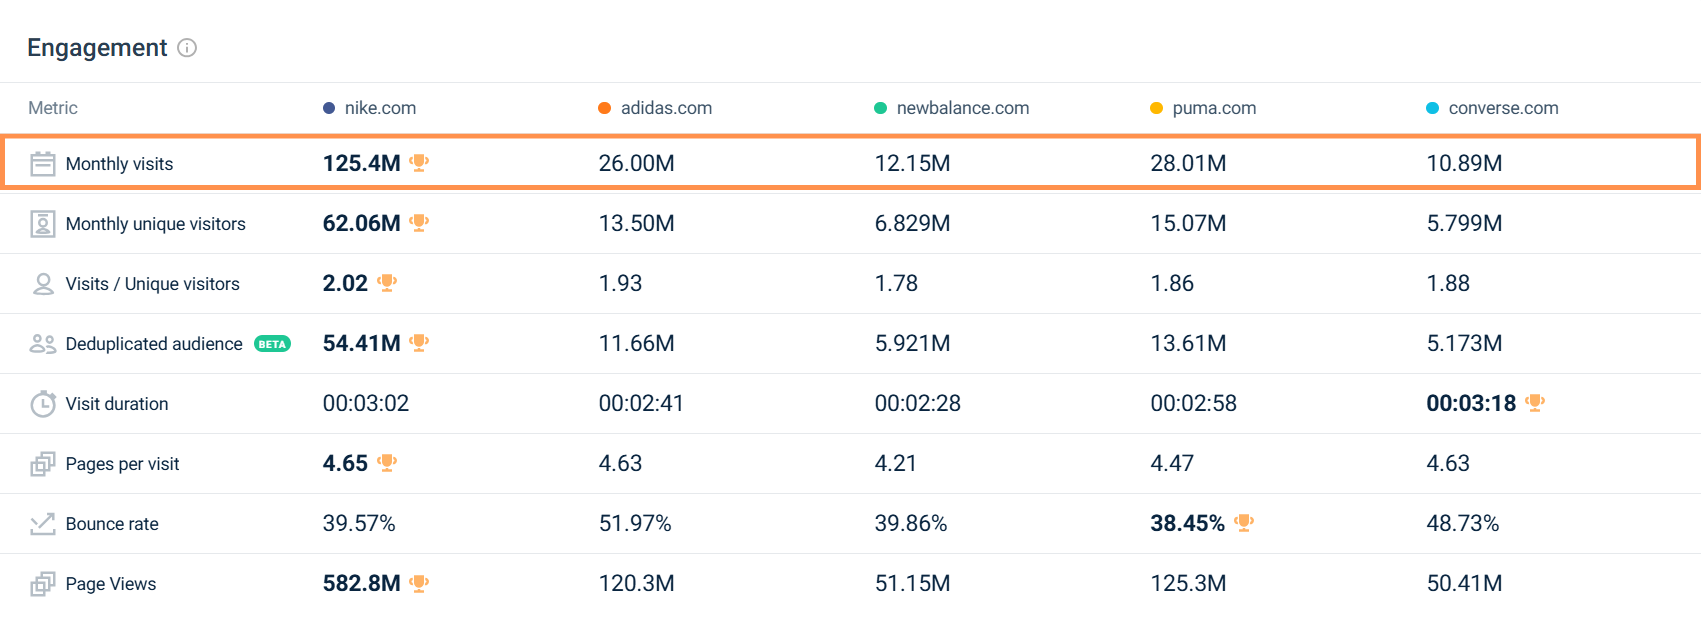Select the Monthly visits row label
Viewport: 1701px width, 641px height.
pyautogui.click(x=119, y=164)
